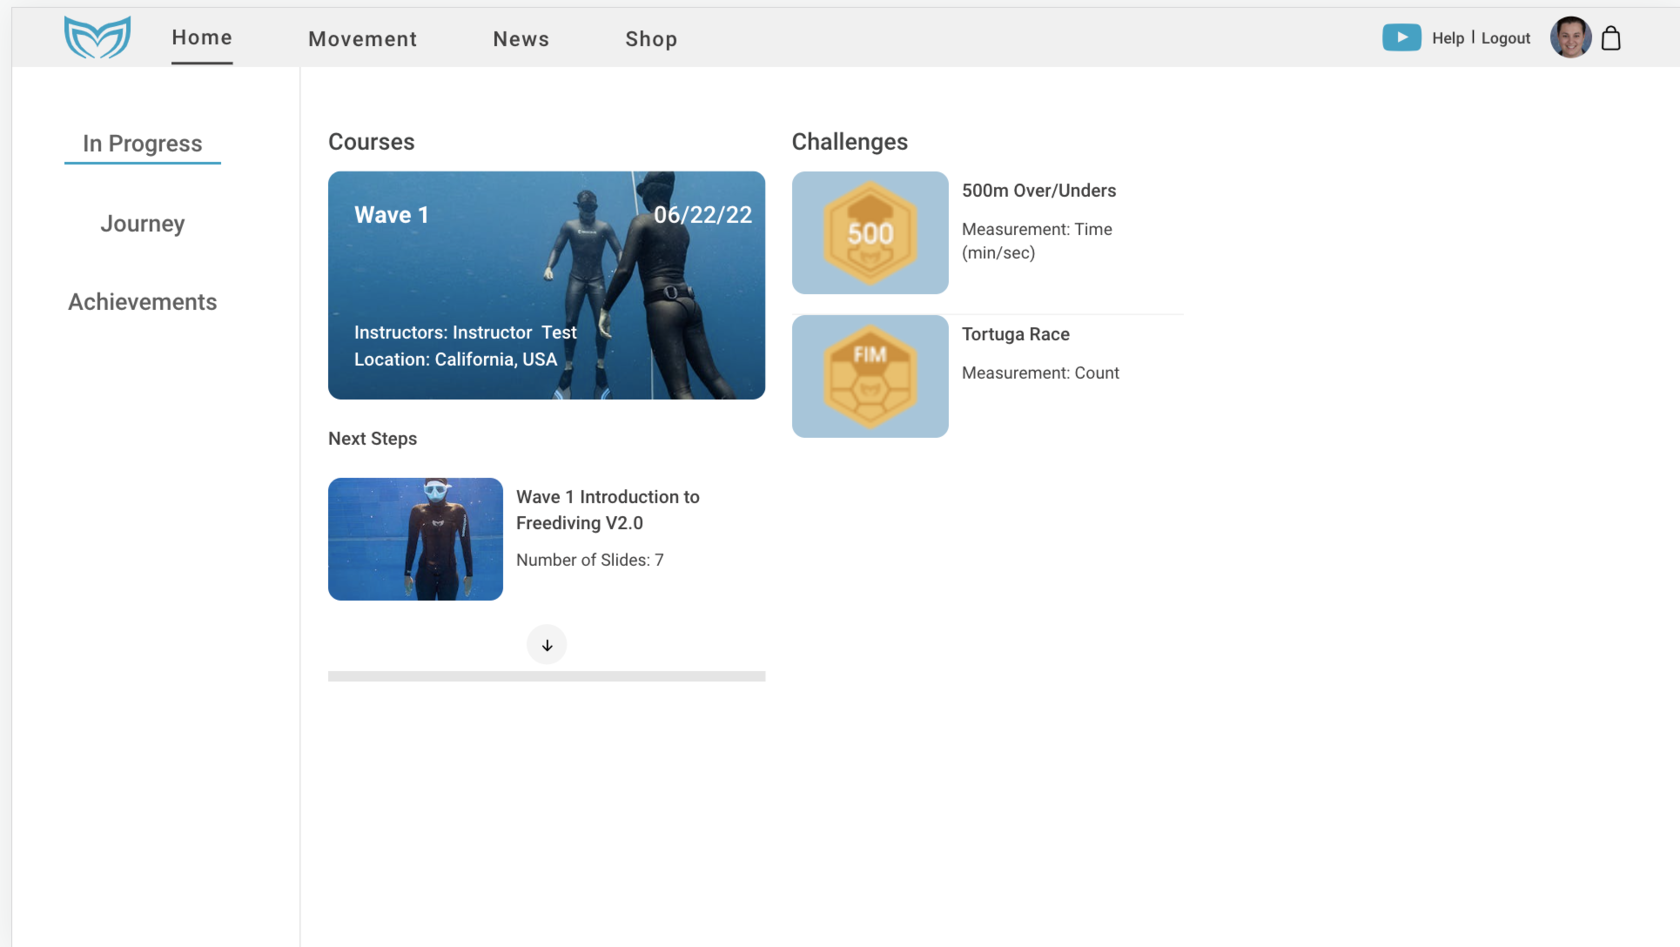
Task: Select the 500 hexagon challenge badge
Action: (x=870, y=233)
